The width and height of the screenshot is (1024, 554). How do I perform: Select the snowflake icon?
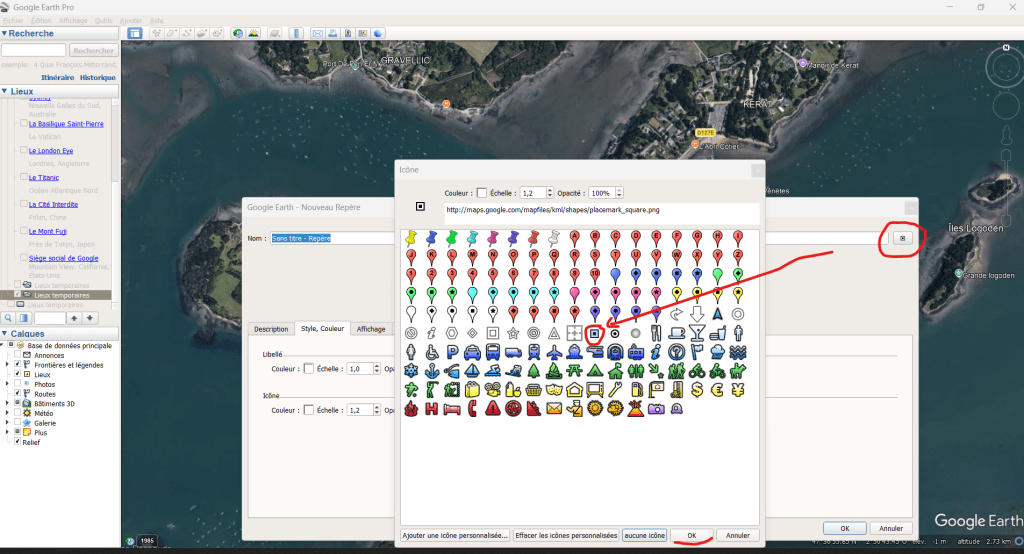click(x=411, y=372)
